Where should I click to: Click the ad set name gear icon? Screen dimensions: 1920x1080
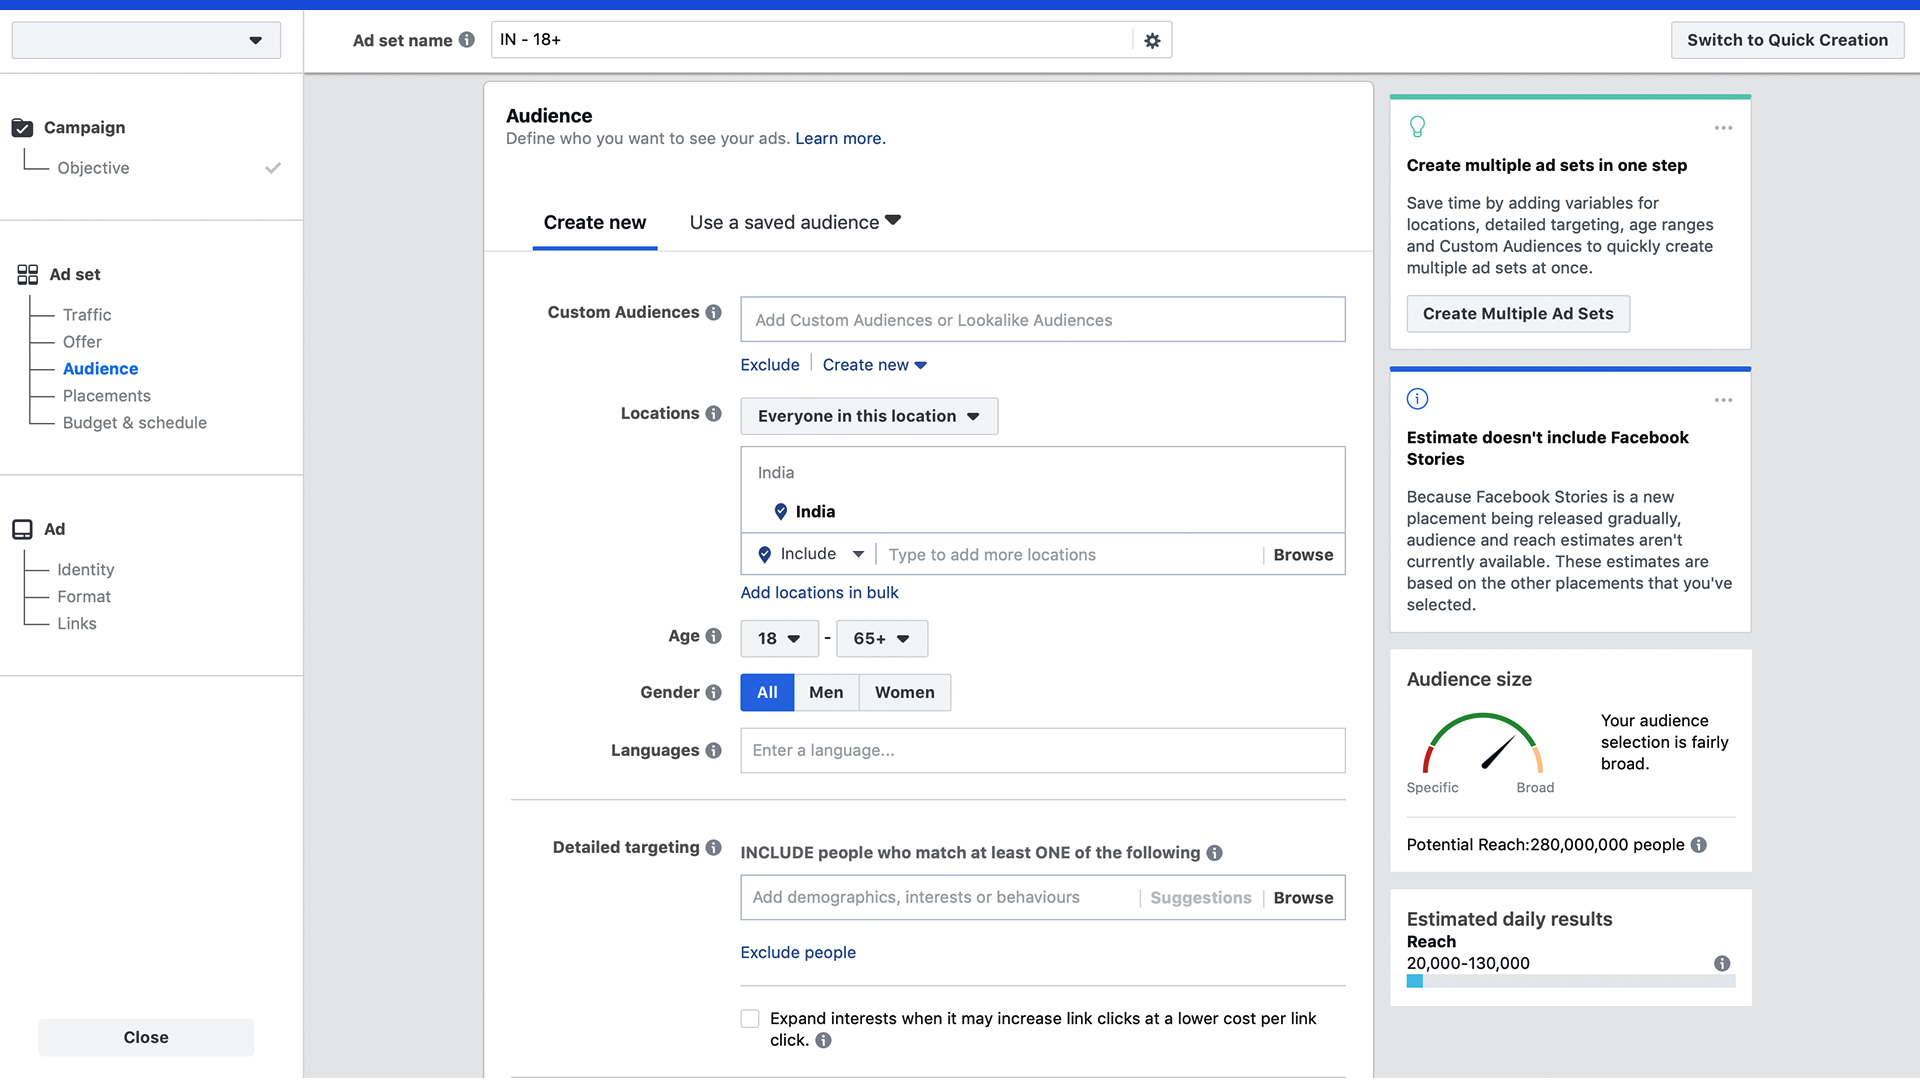[1152, 41]
